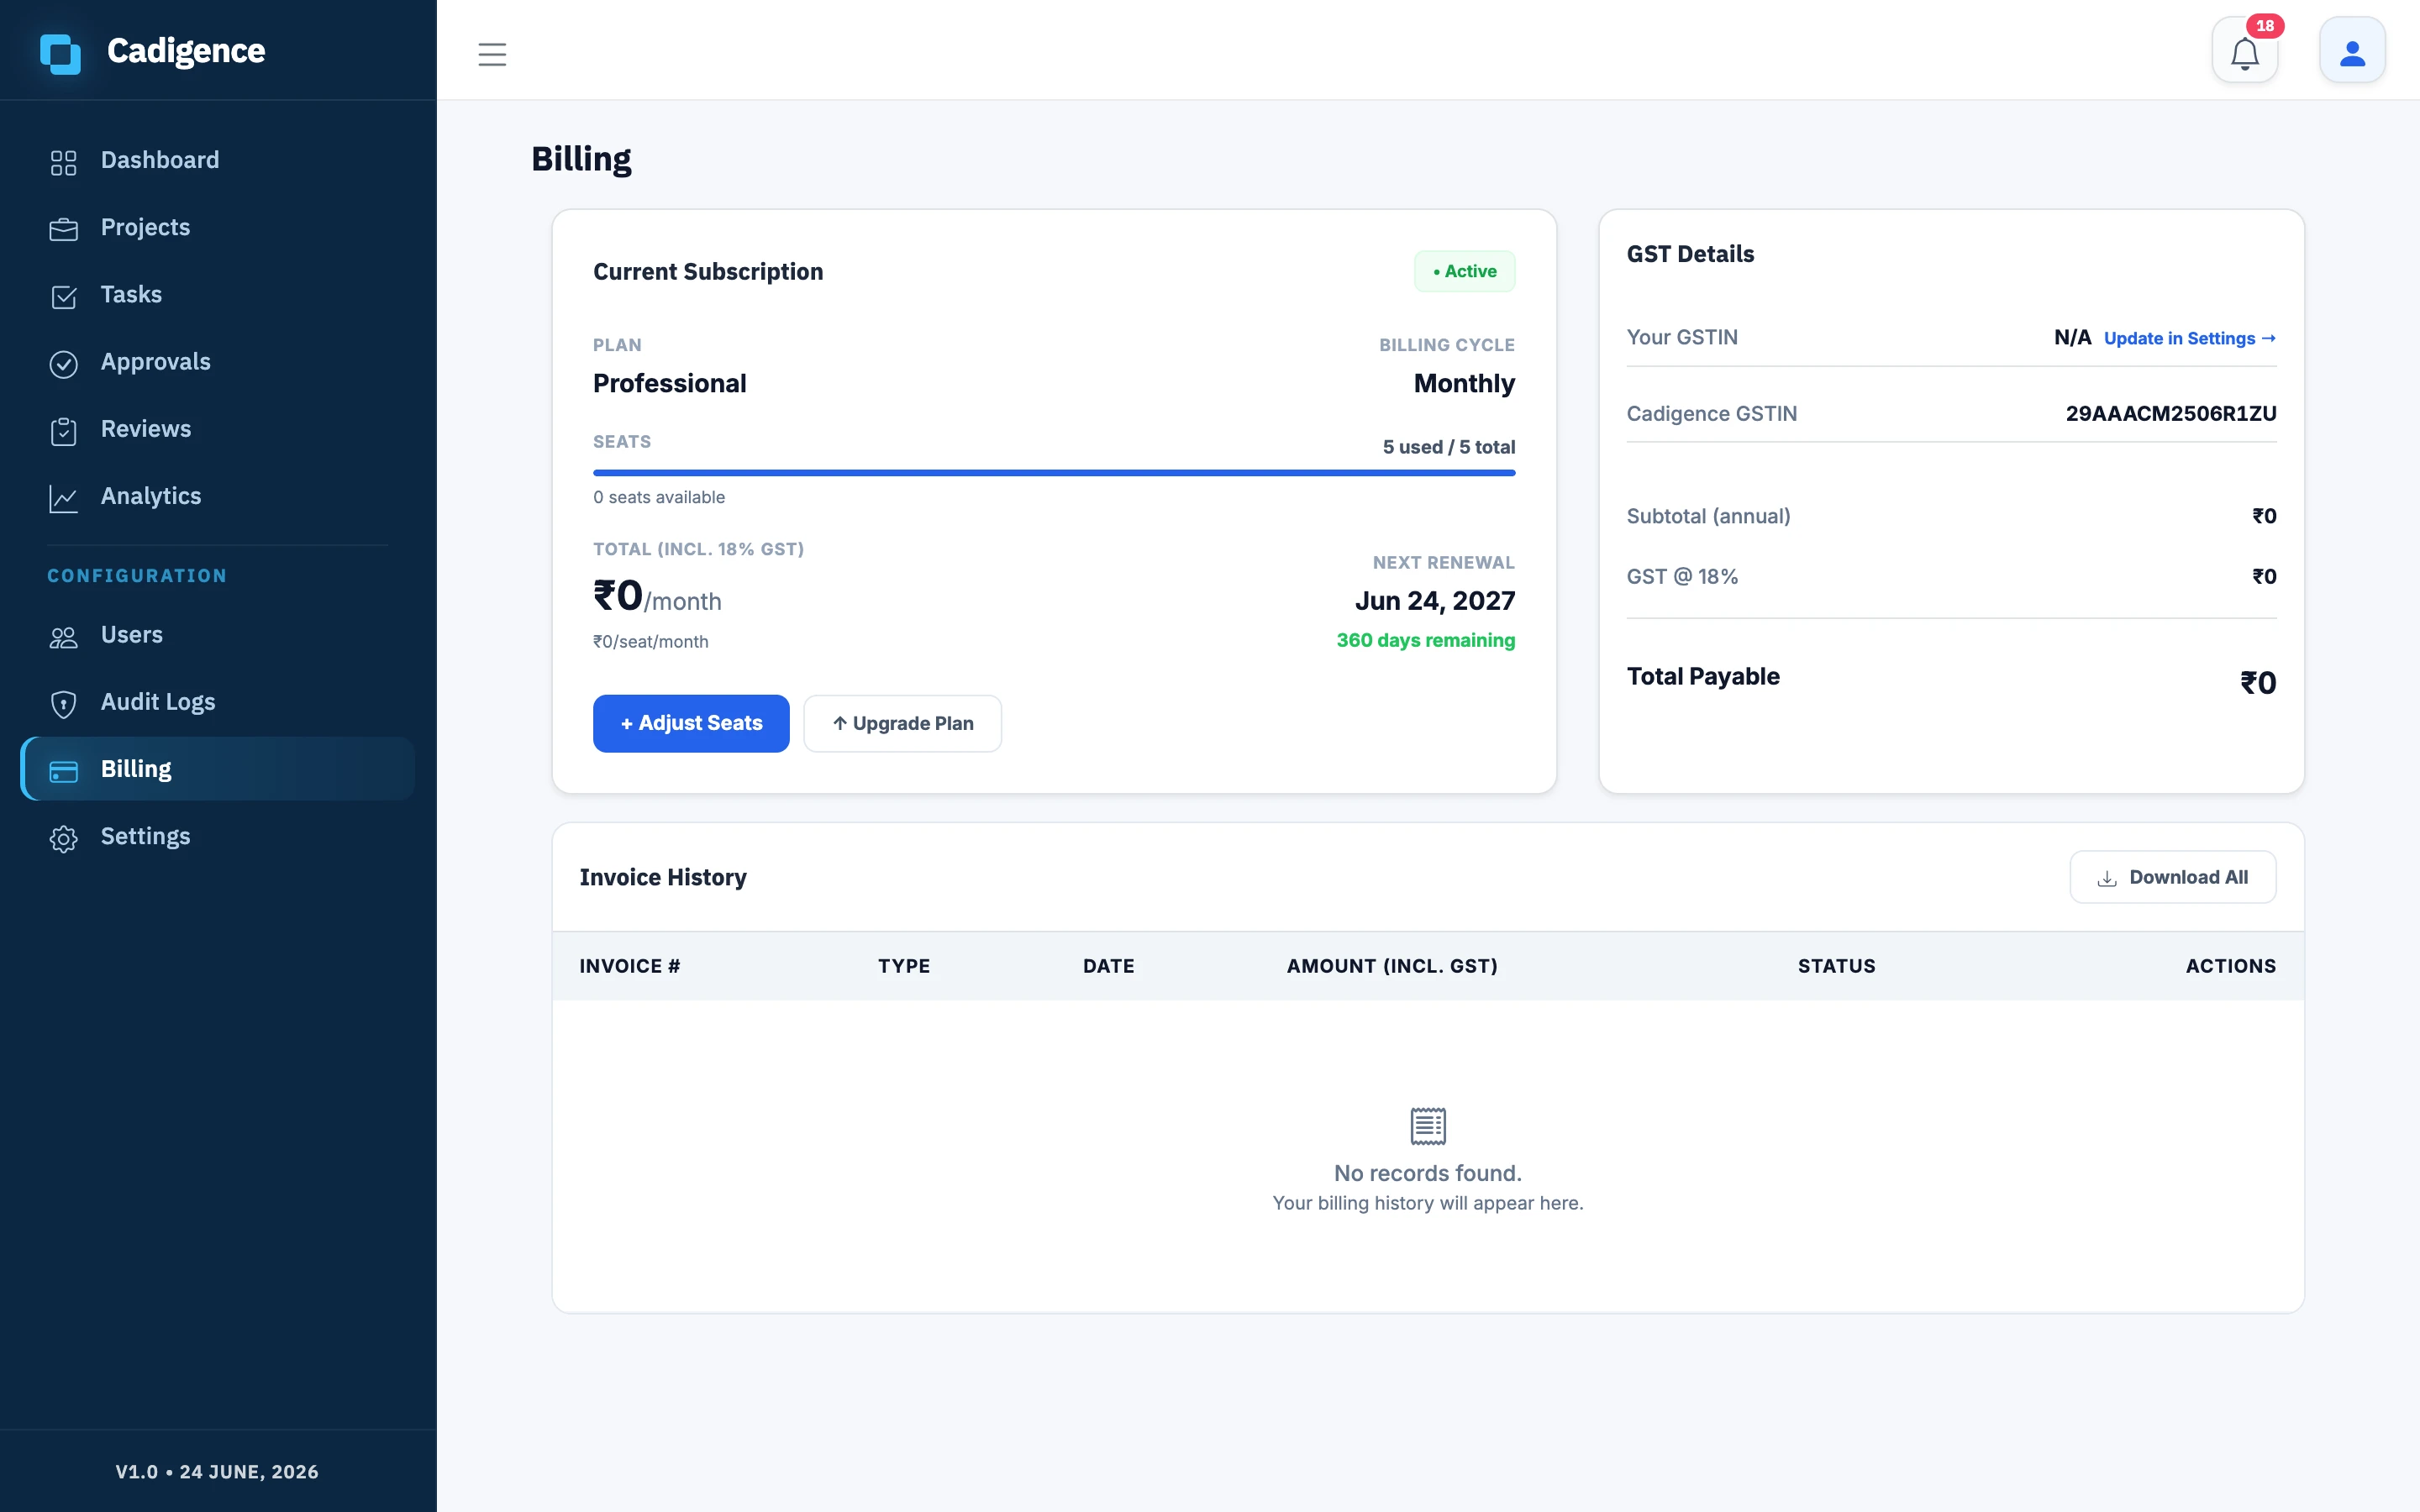Screen dimensions: 2420x1512
Task: Click the Billing card icon
Action: click(64, 771)
